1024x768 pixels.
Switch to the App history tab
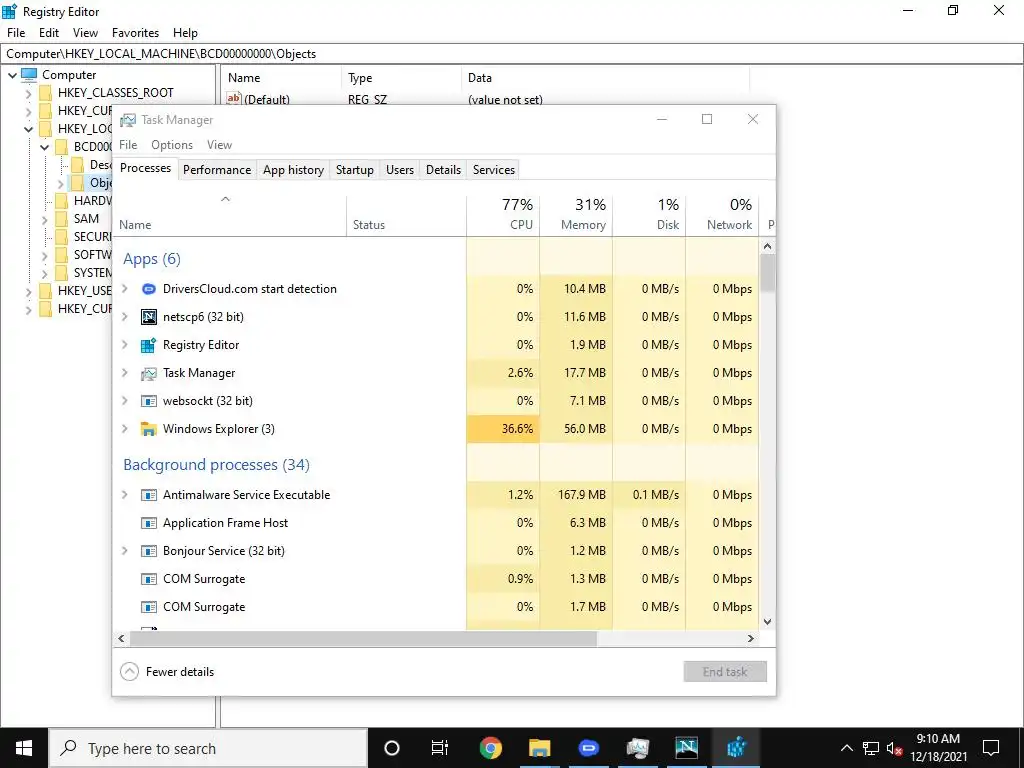tap(293, 170)
